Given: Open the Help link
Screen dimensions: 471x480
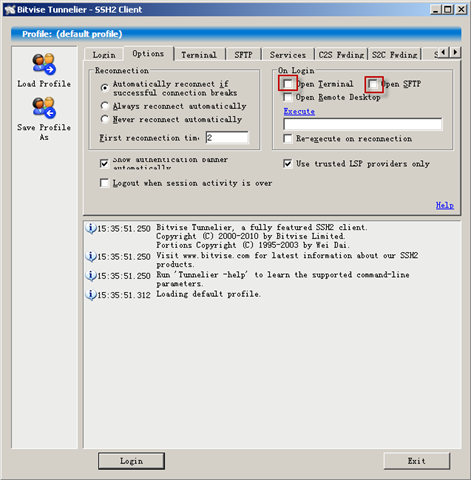Looking at the screenshot, I should click(445, 205).
